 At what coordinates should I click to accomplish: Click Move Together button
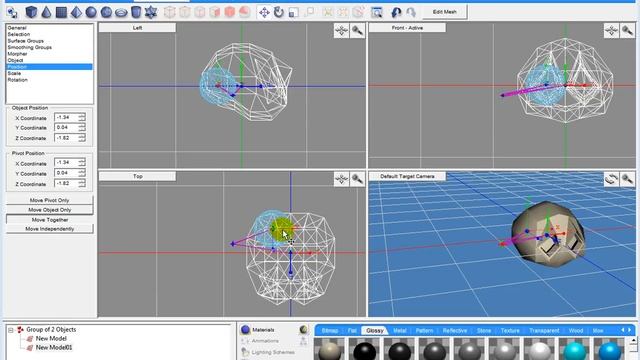(x=49, y=220)
